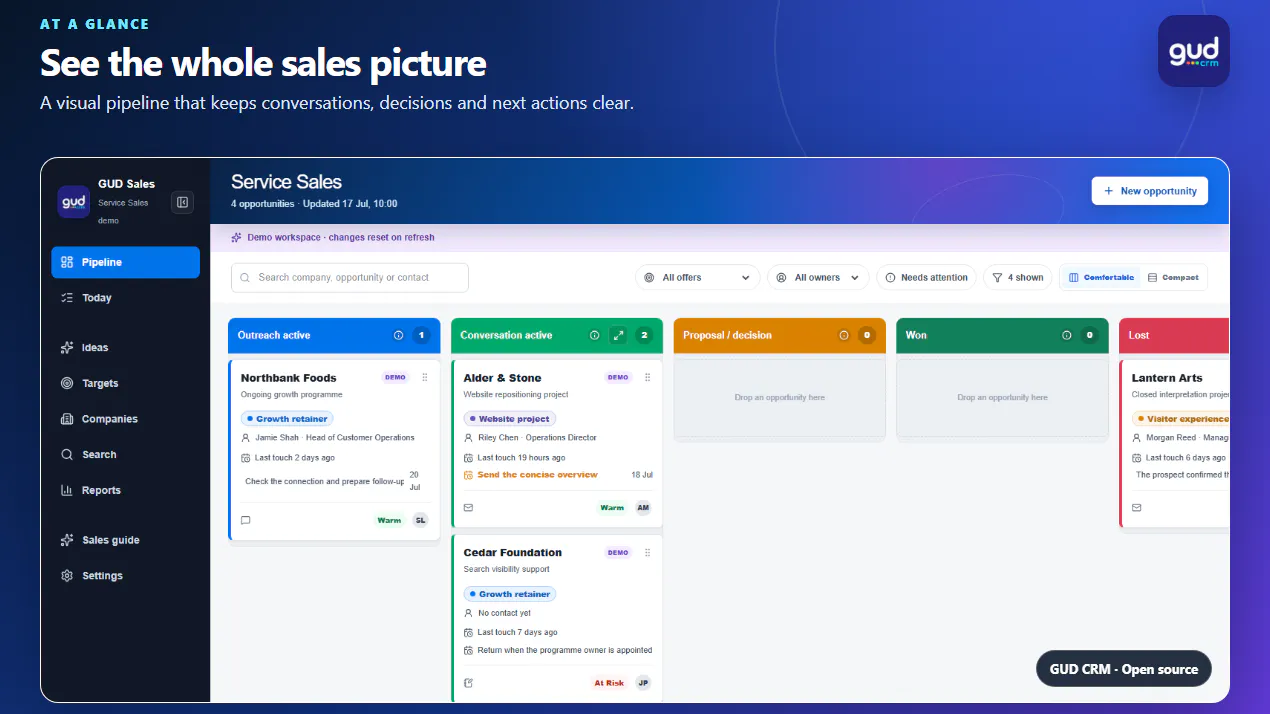Click the gud crm logo at top right
This screenshot has height=714, width=1270.
1194,51
